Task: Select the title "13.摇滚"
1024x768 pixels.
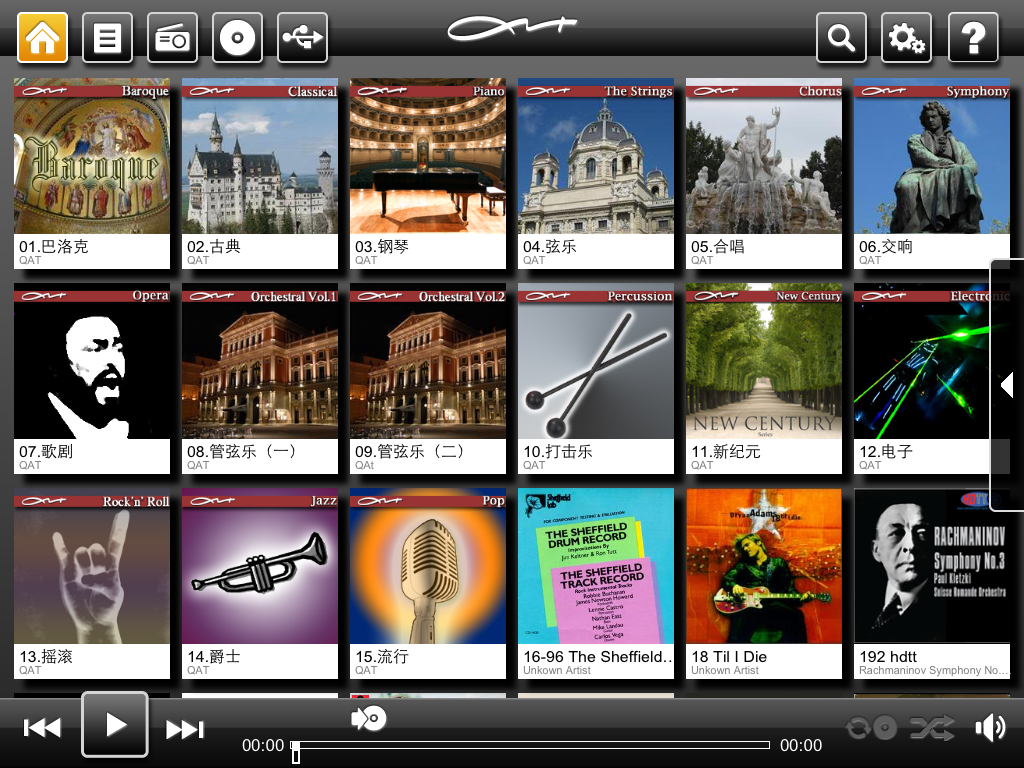Action: tap(46, 656)
